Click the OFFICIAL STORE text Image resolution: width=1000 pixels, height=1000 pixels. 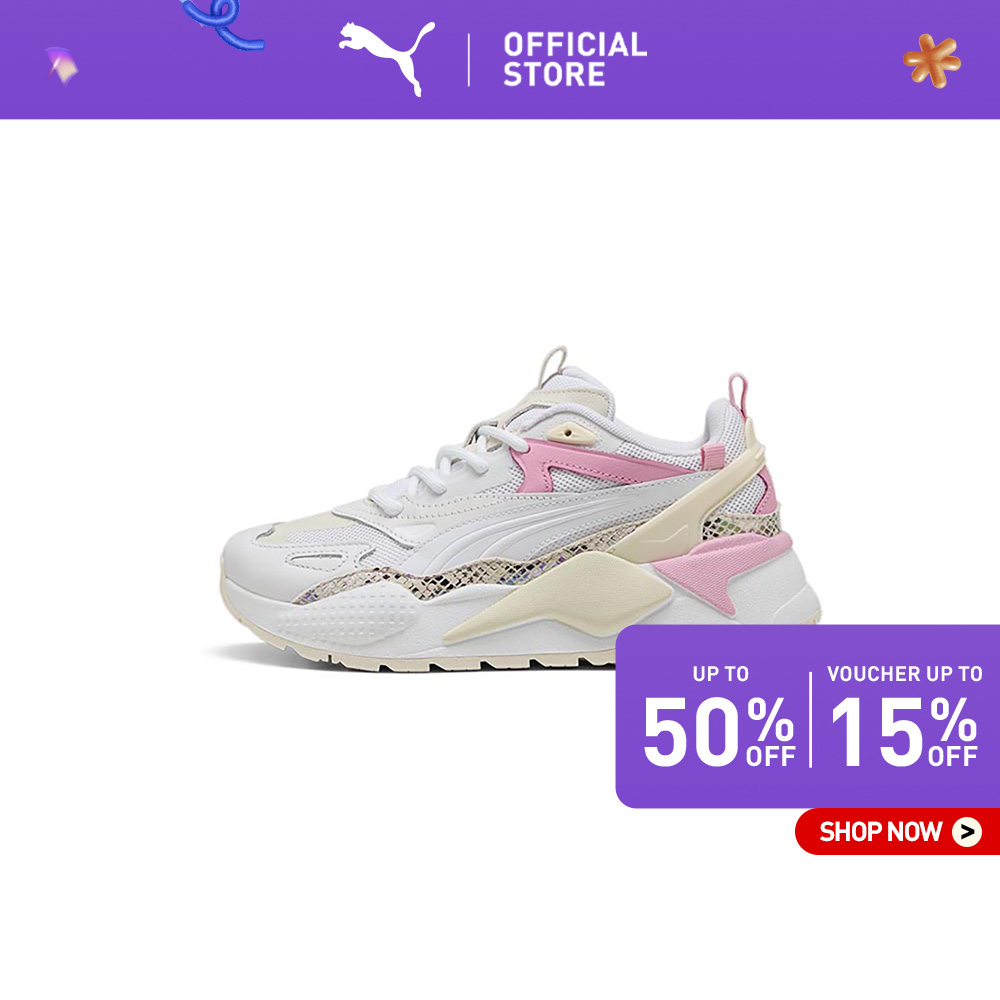pyautogui.click(x=575, y=59)
